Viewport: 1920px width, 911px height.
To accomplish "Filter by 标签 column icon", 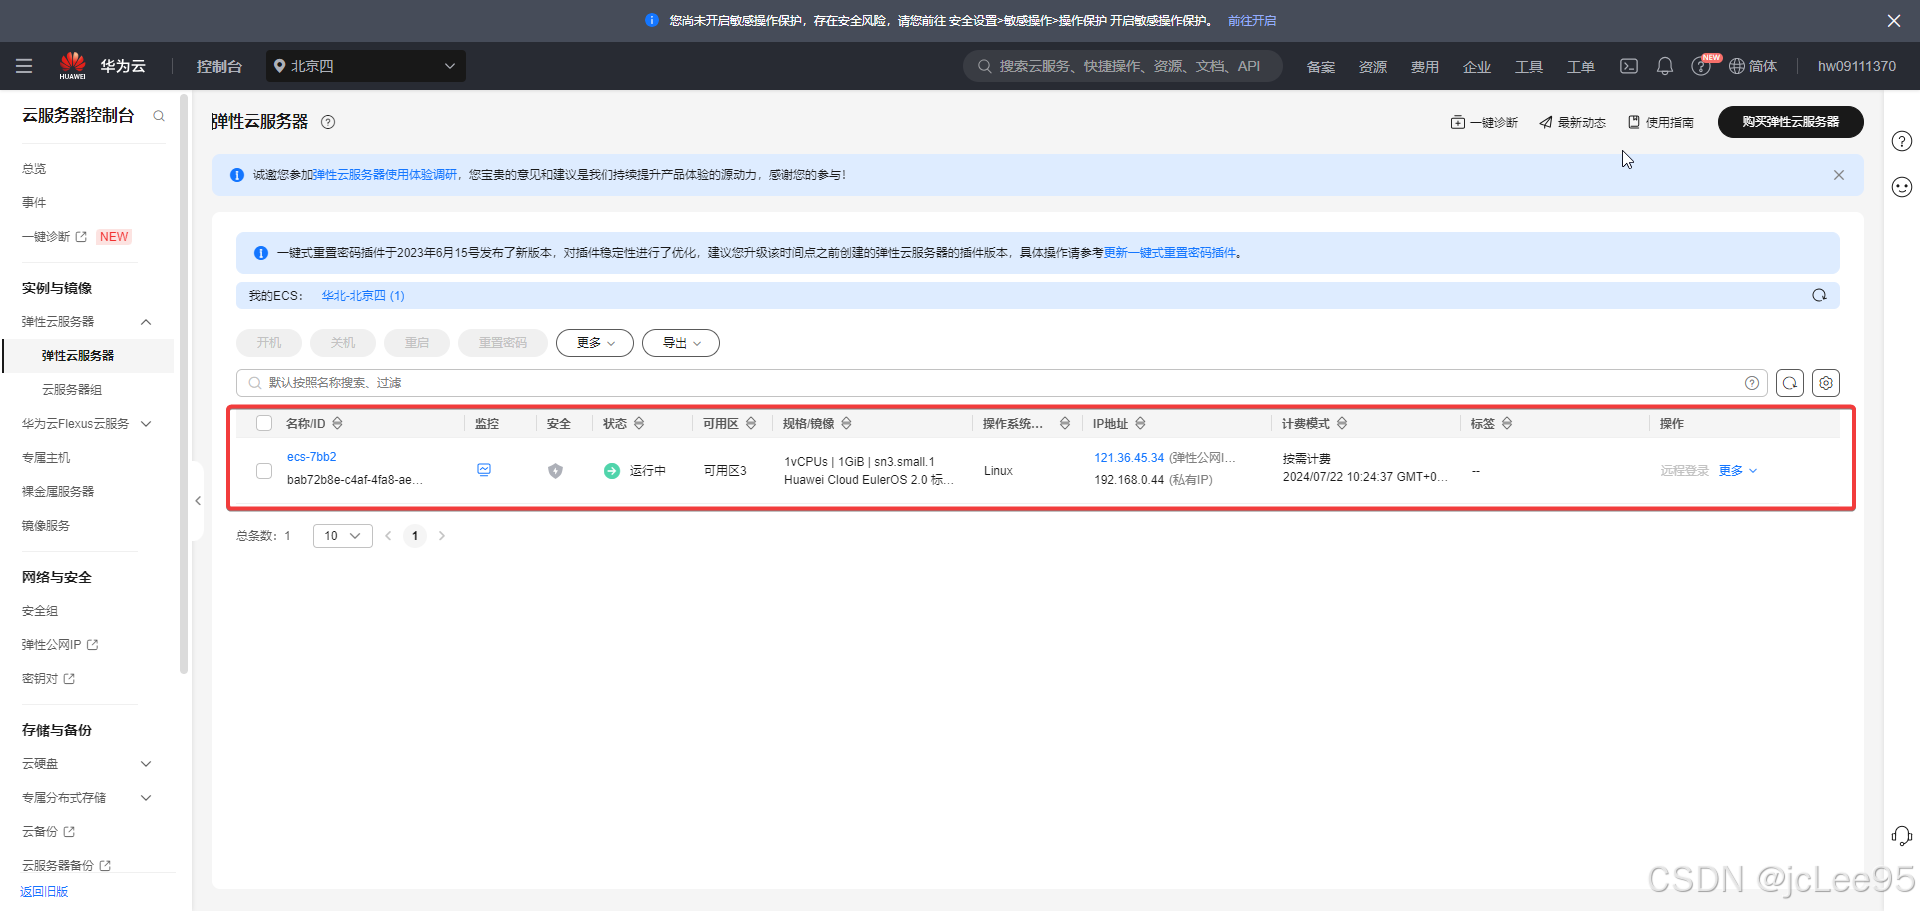I will [x=1507, y=424].
